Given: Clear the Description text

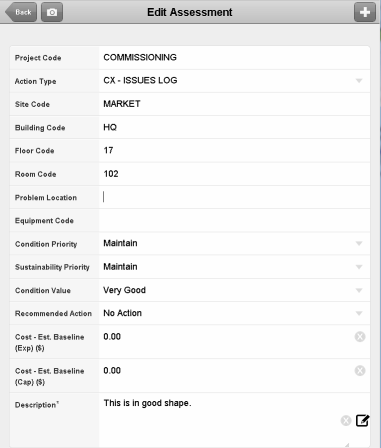Looking at the screenshot, I should click(346, 421).
